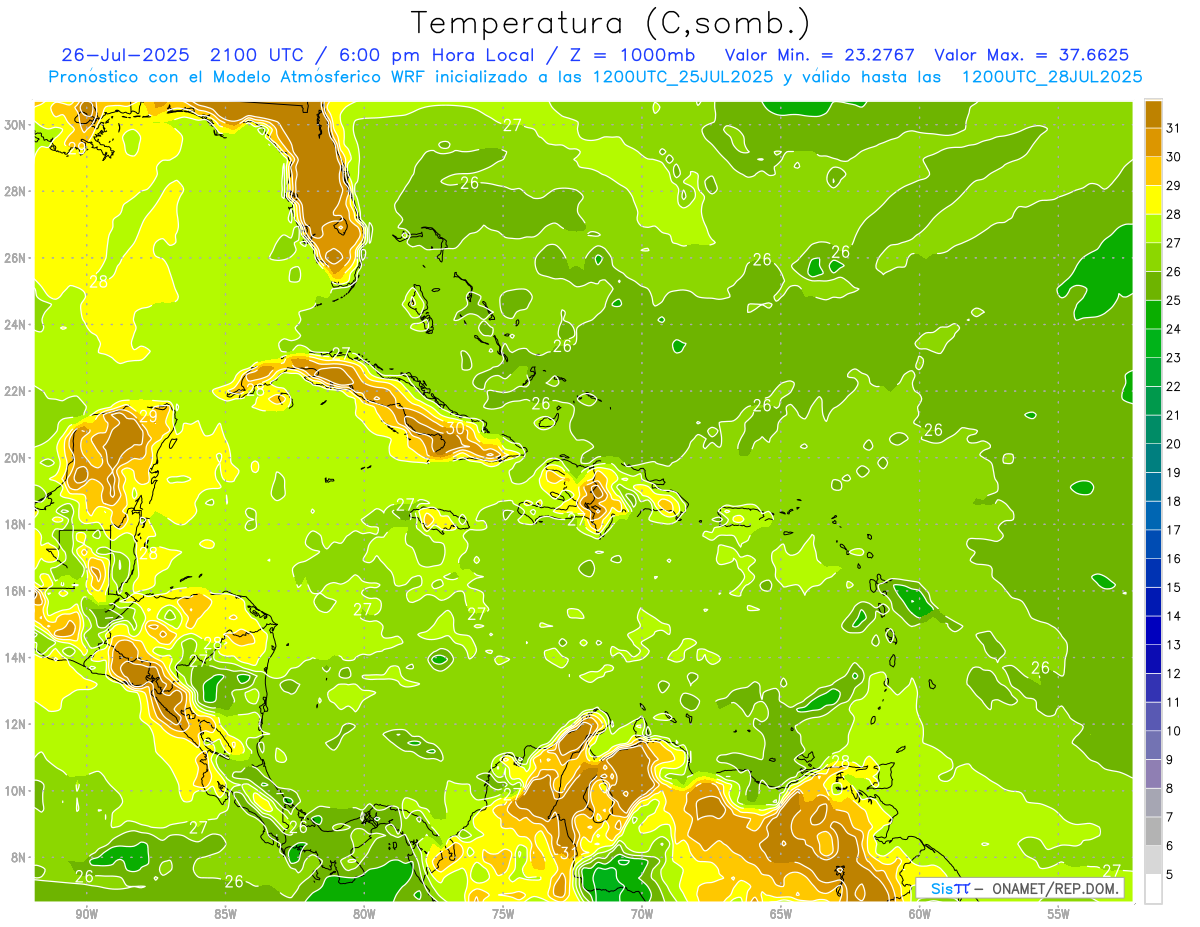Click the 26N latitude axis label
The height and width of the screenshot is (927, 1200).
[x=17, y=258]
